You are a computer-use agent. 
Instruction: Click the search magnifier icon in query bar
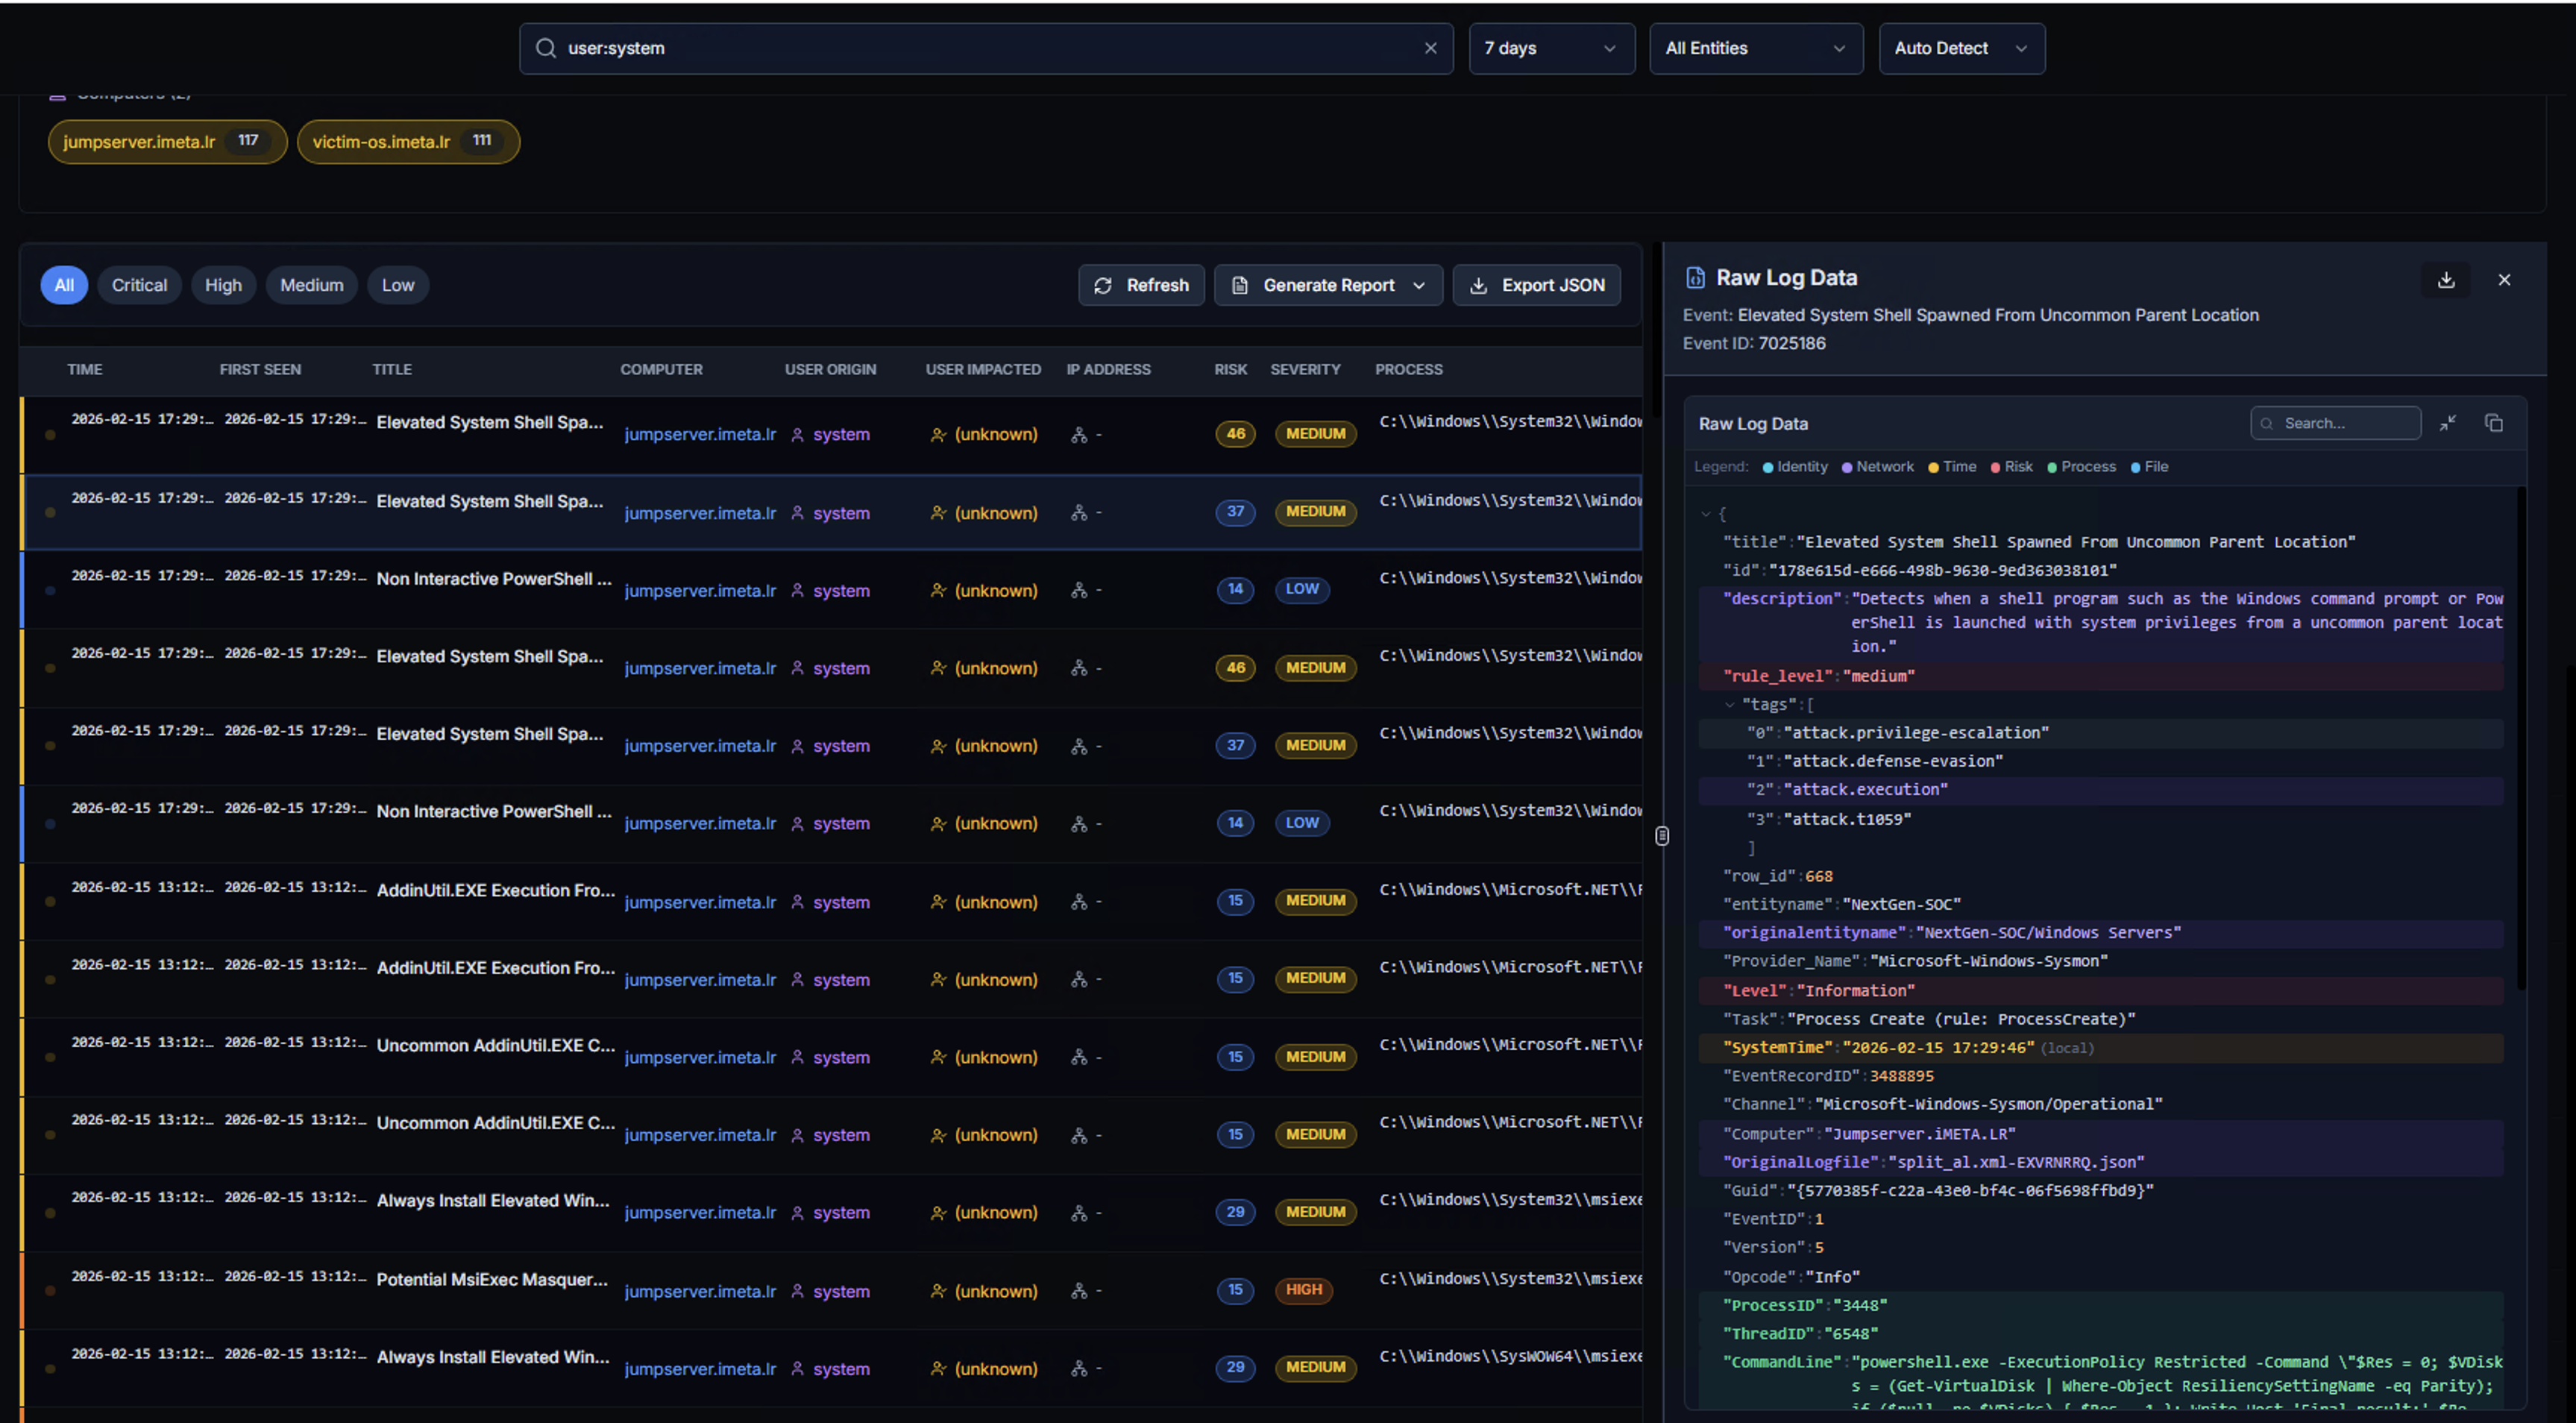545,48
